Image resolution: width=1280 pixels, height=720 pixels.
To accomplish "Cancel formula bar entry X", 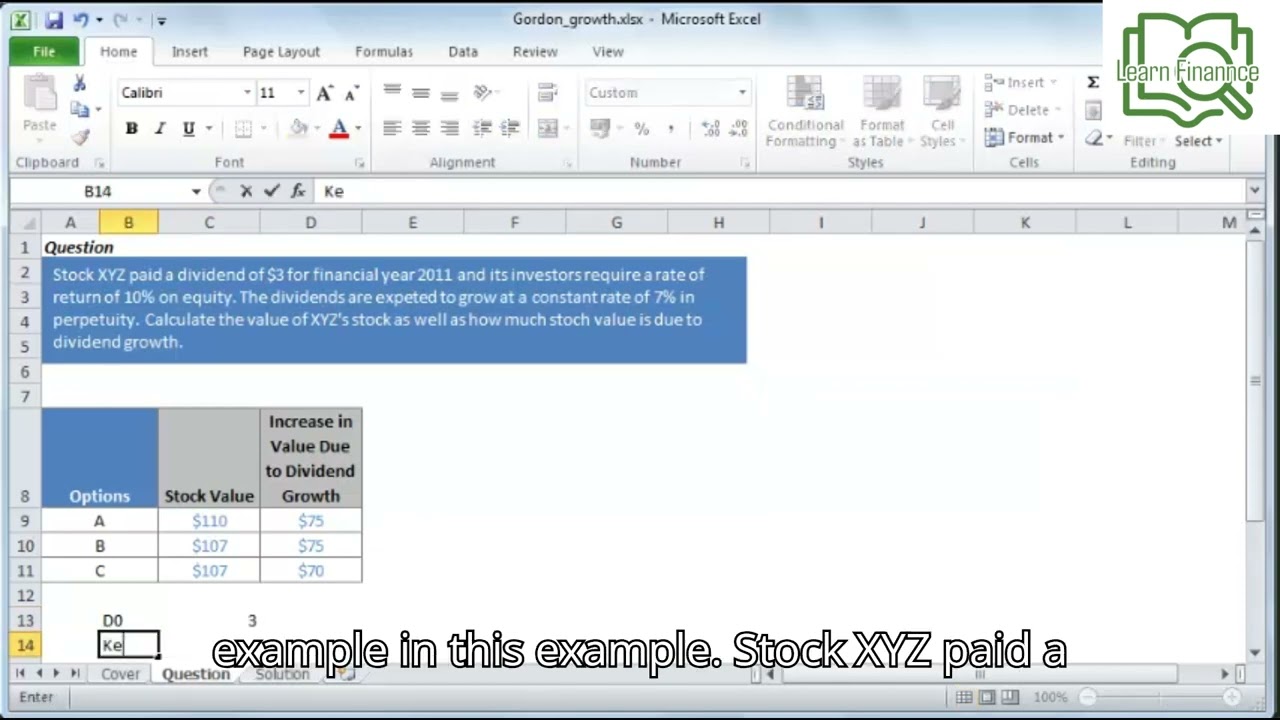I will (x=246, y=191).
